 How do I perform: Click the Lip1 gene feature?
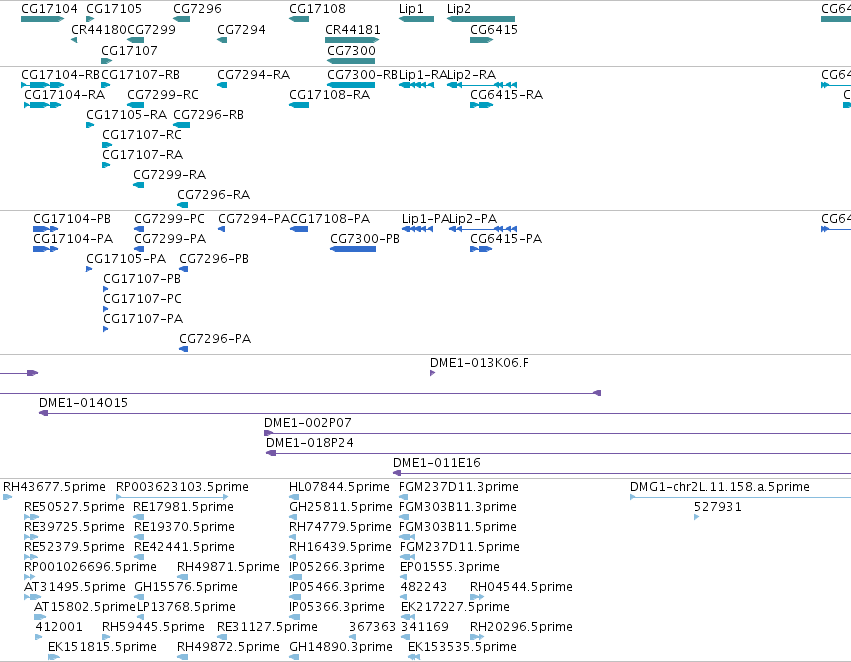click(x=416, y=19)
